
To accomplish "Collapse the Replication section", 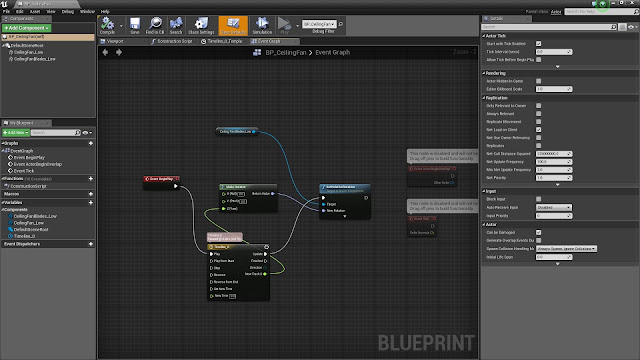I will point(484,98).
